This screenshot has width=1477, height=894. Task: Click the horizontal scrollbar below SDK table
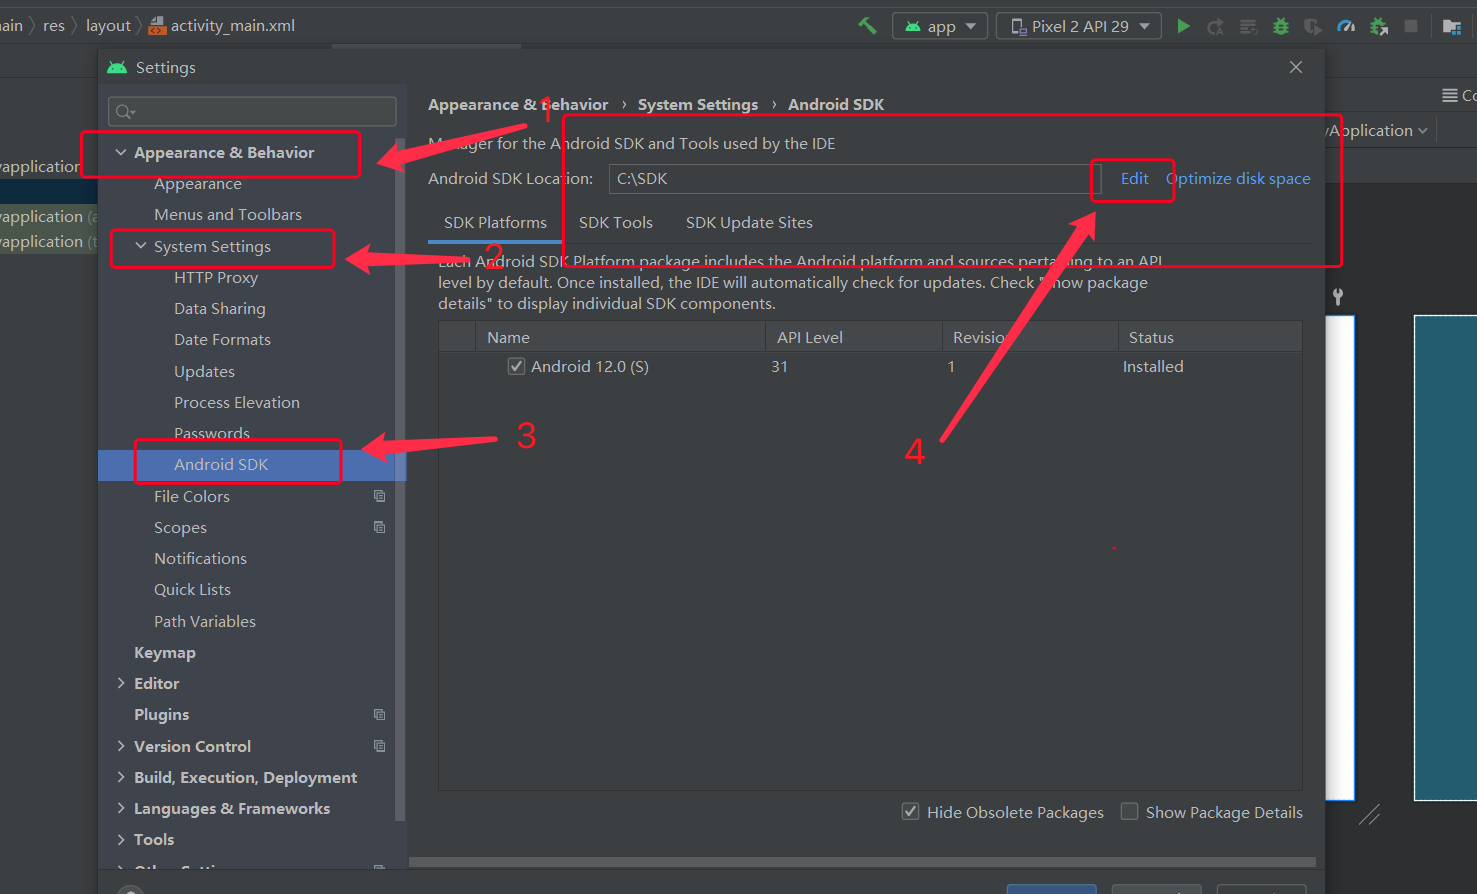pos(862,862)
